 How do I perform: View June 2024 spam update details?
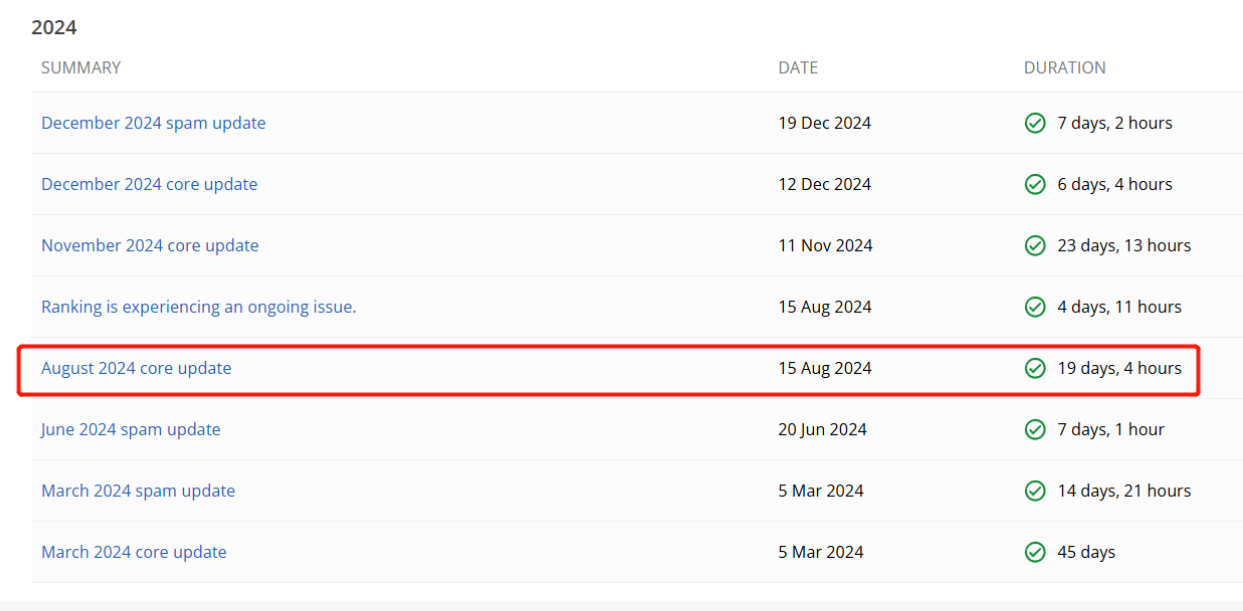coord(131,430)
